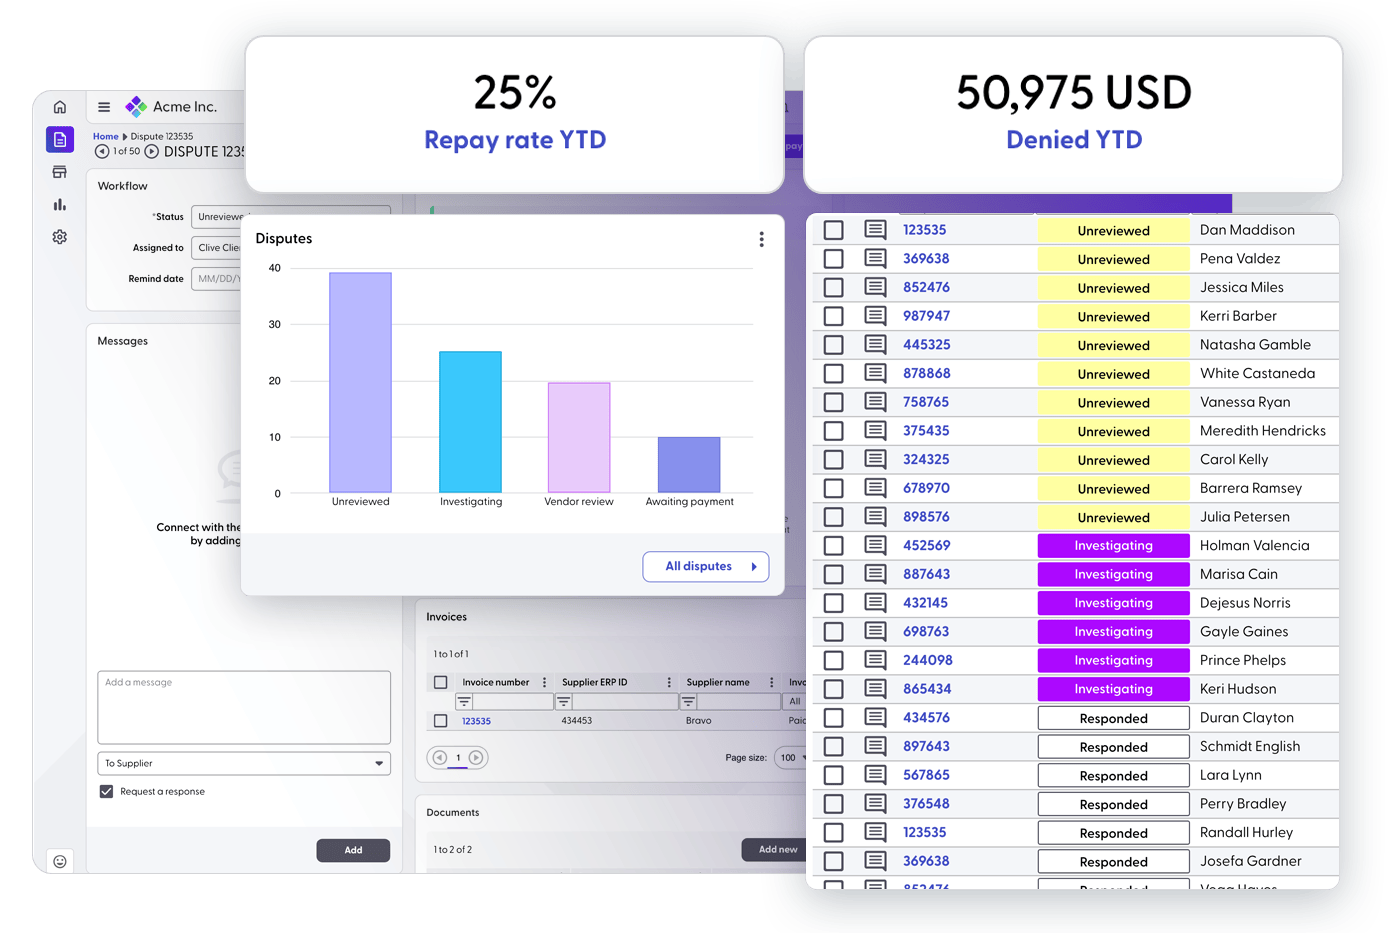Click the All disputes button
This screenshot has height=933, width=1400.
click(705, 567)
